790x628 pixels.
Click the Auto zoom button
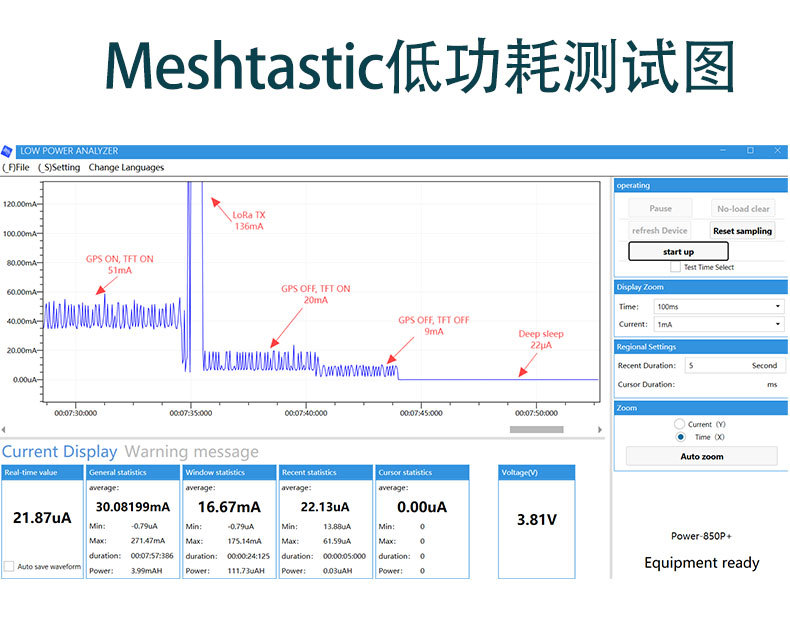click(x=702, y=456)
